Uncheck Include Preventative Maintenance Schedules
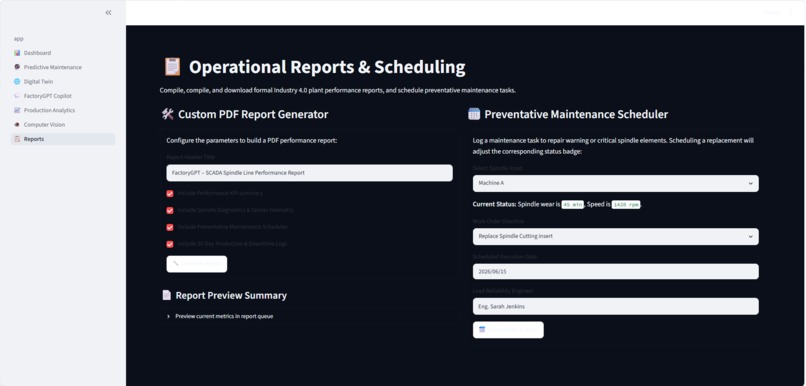 [x=170, y=227]
